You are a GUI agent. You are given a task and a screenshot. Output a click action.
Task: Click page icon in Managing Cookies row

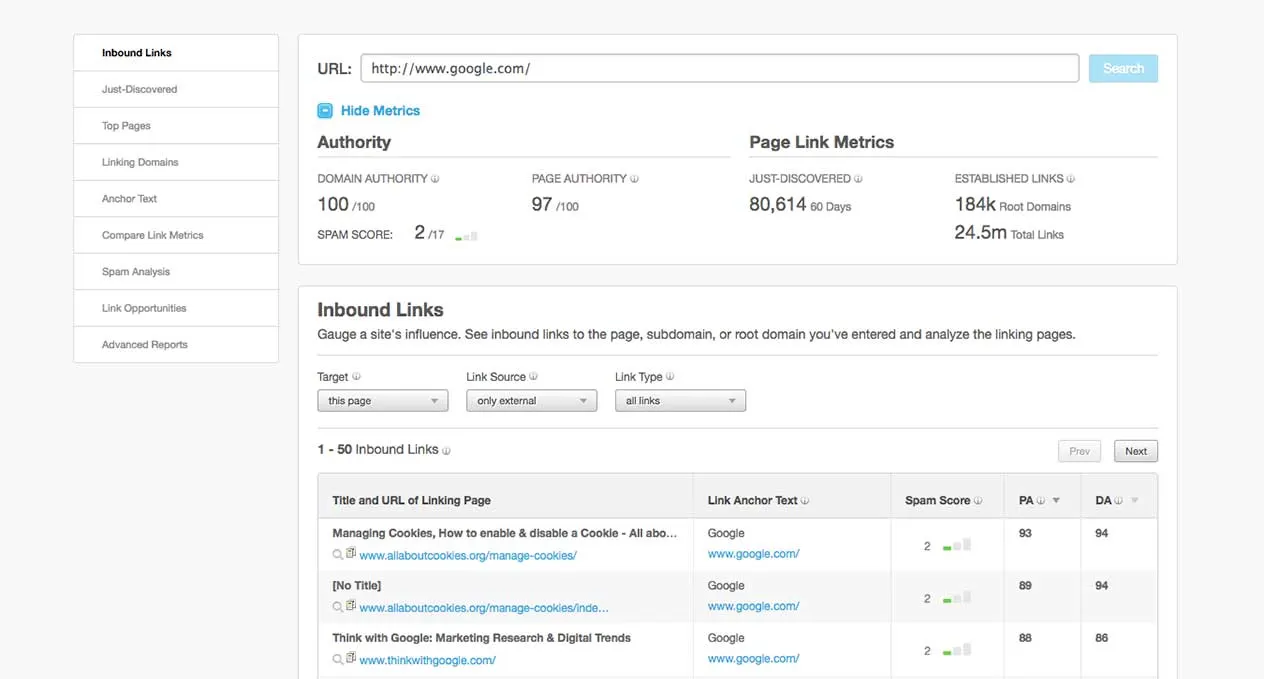click(x=351, y=554)
